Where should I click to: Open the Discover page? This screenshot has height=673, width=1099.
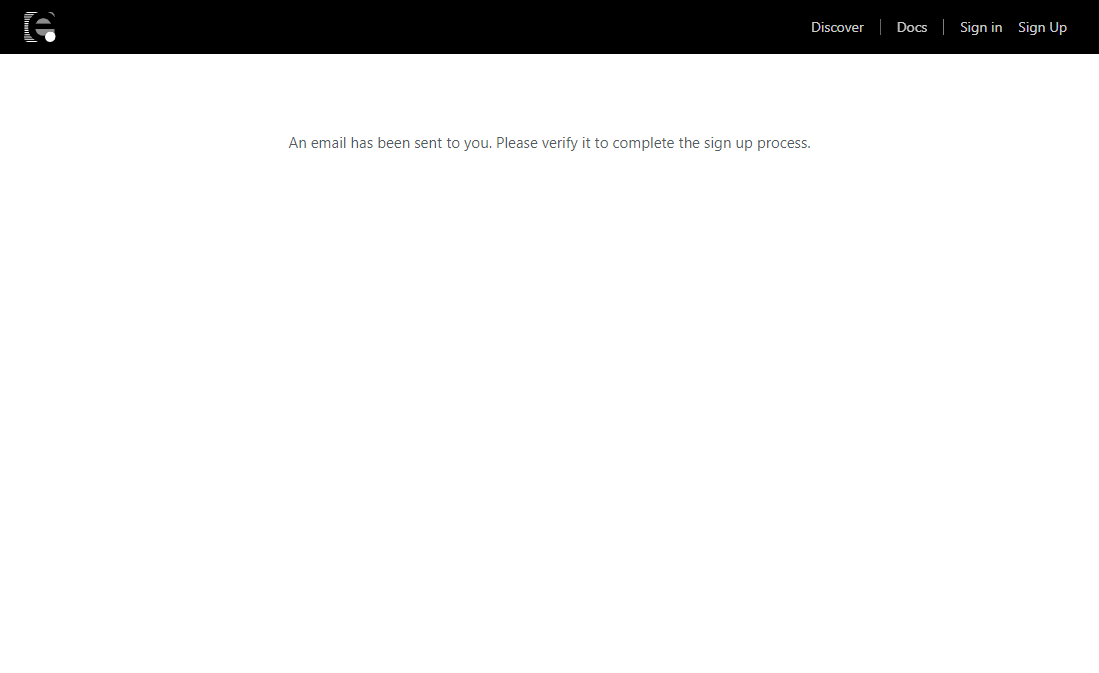coord(837,27)
